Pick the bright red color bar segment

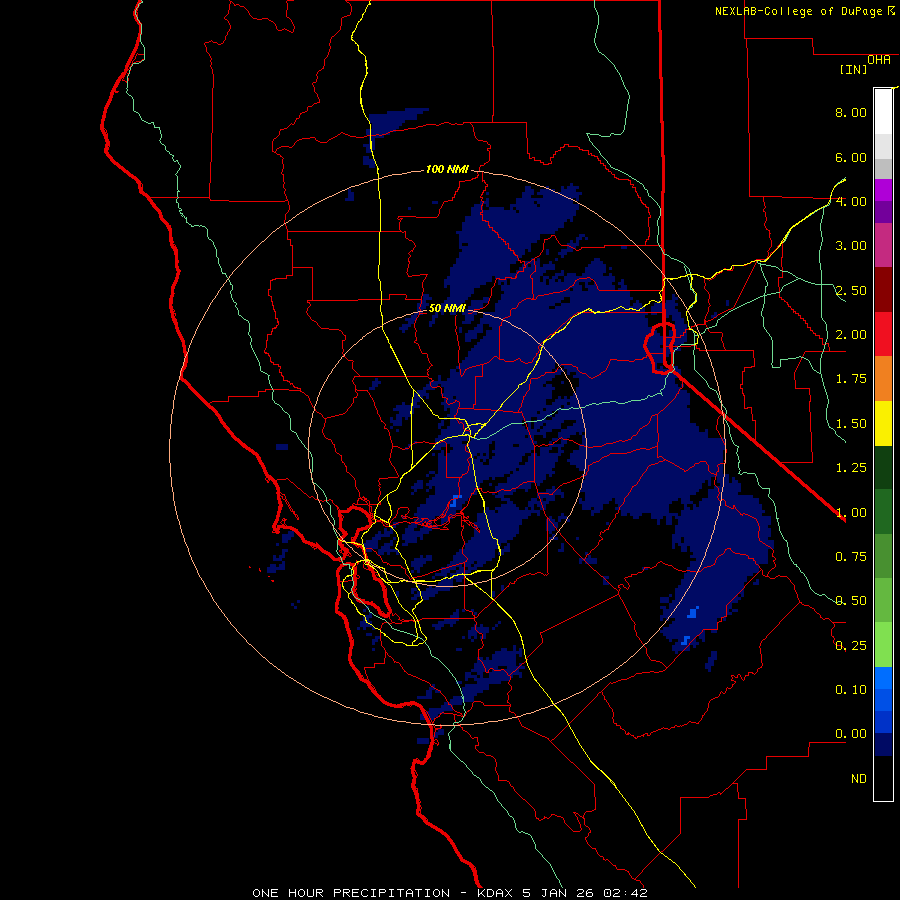[x=883, y=334]
